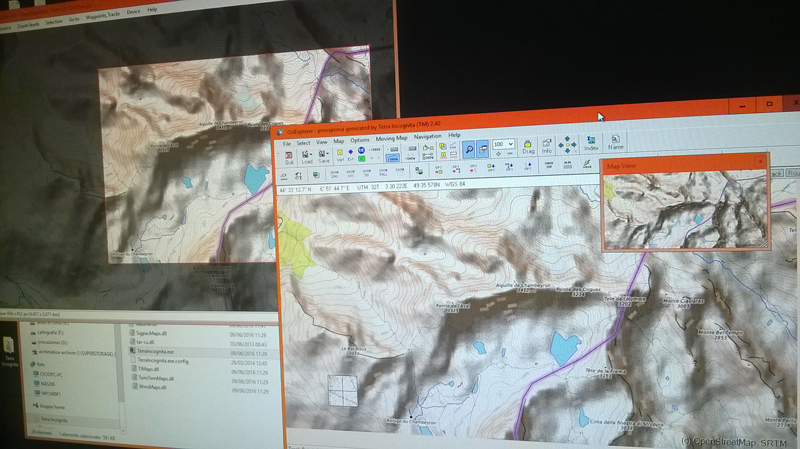Open the File menu in OziExplorer
This screenshot has height=449, width=800.
(286, 143)
